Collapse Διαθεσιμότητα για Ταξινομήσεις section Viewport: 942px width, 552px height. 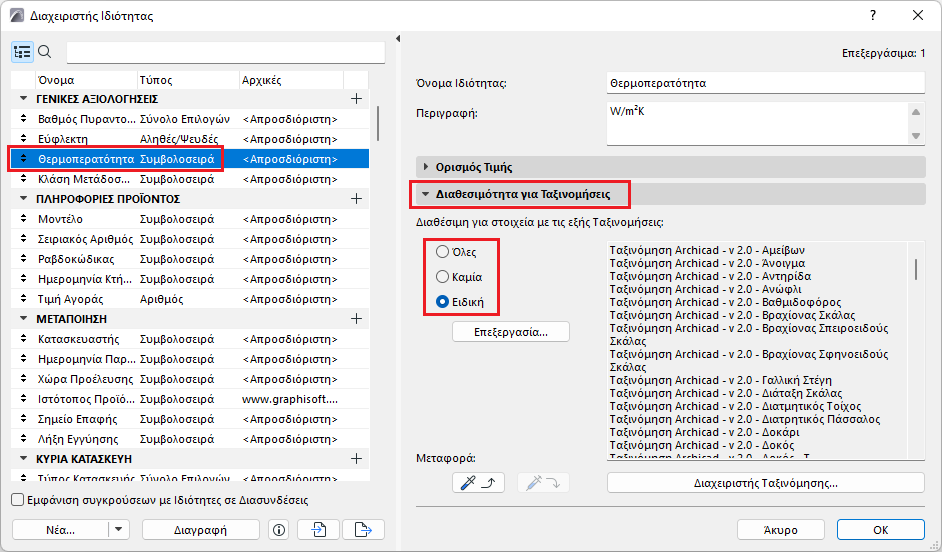(x=426, y=194)
